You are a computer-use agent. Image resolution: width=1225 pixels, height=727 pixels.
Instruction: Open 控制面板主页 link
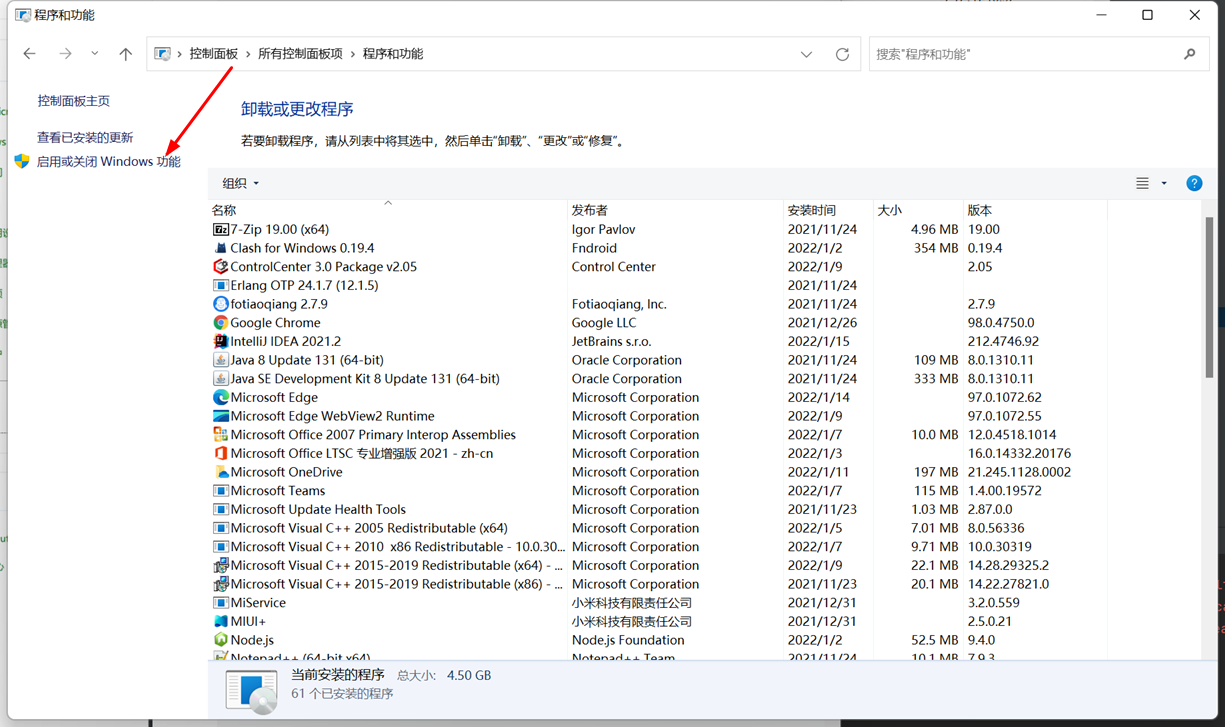pyautogui.click(x=74, y=101)
